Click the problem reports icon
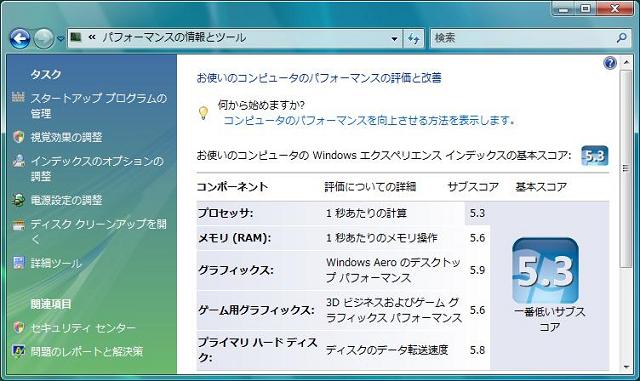The height and width of the screenshot is (381, 640). (18, 351)
